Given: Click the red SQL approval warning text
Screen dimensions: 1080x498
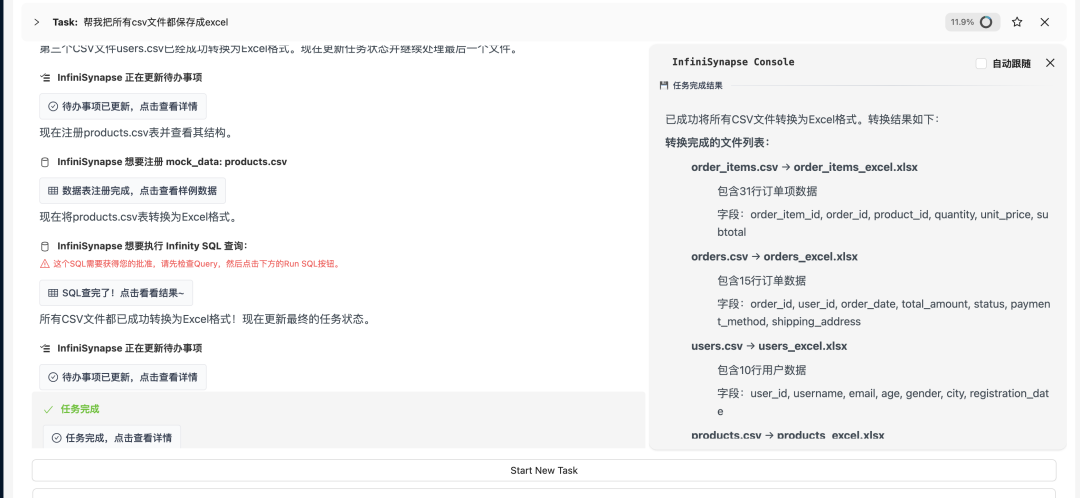Looking at the screenshot, I should coord(196,264).
